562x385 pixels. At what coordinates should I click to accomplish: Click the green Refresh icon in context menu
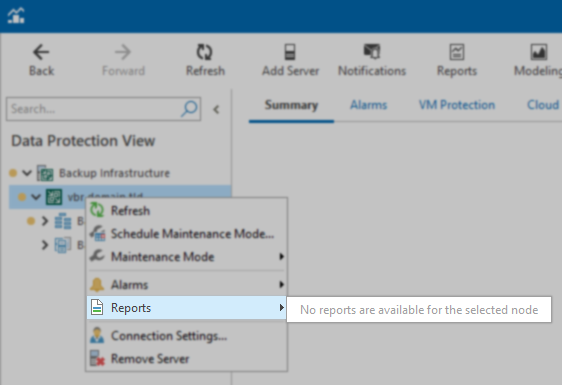[x=97, y=210]
